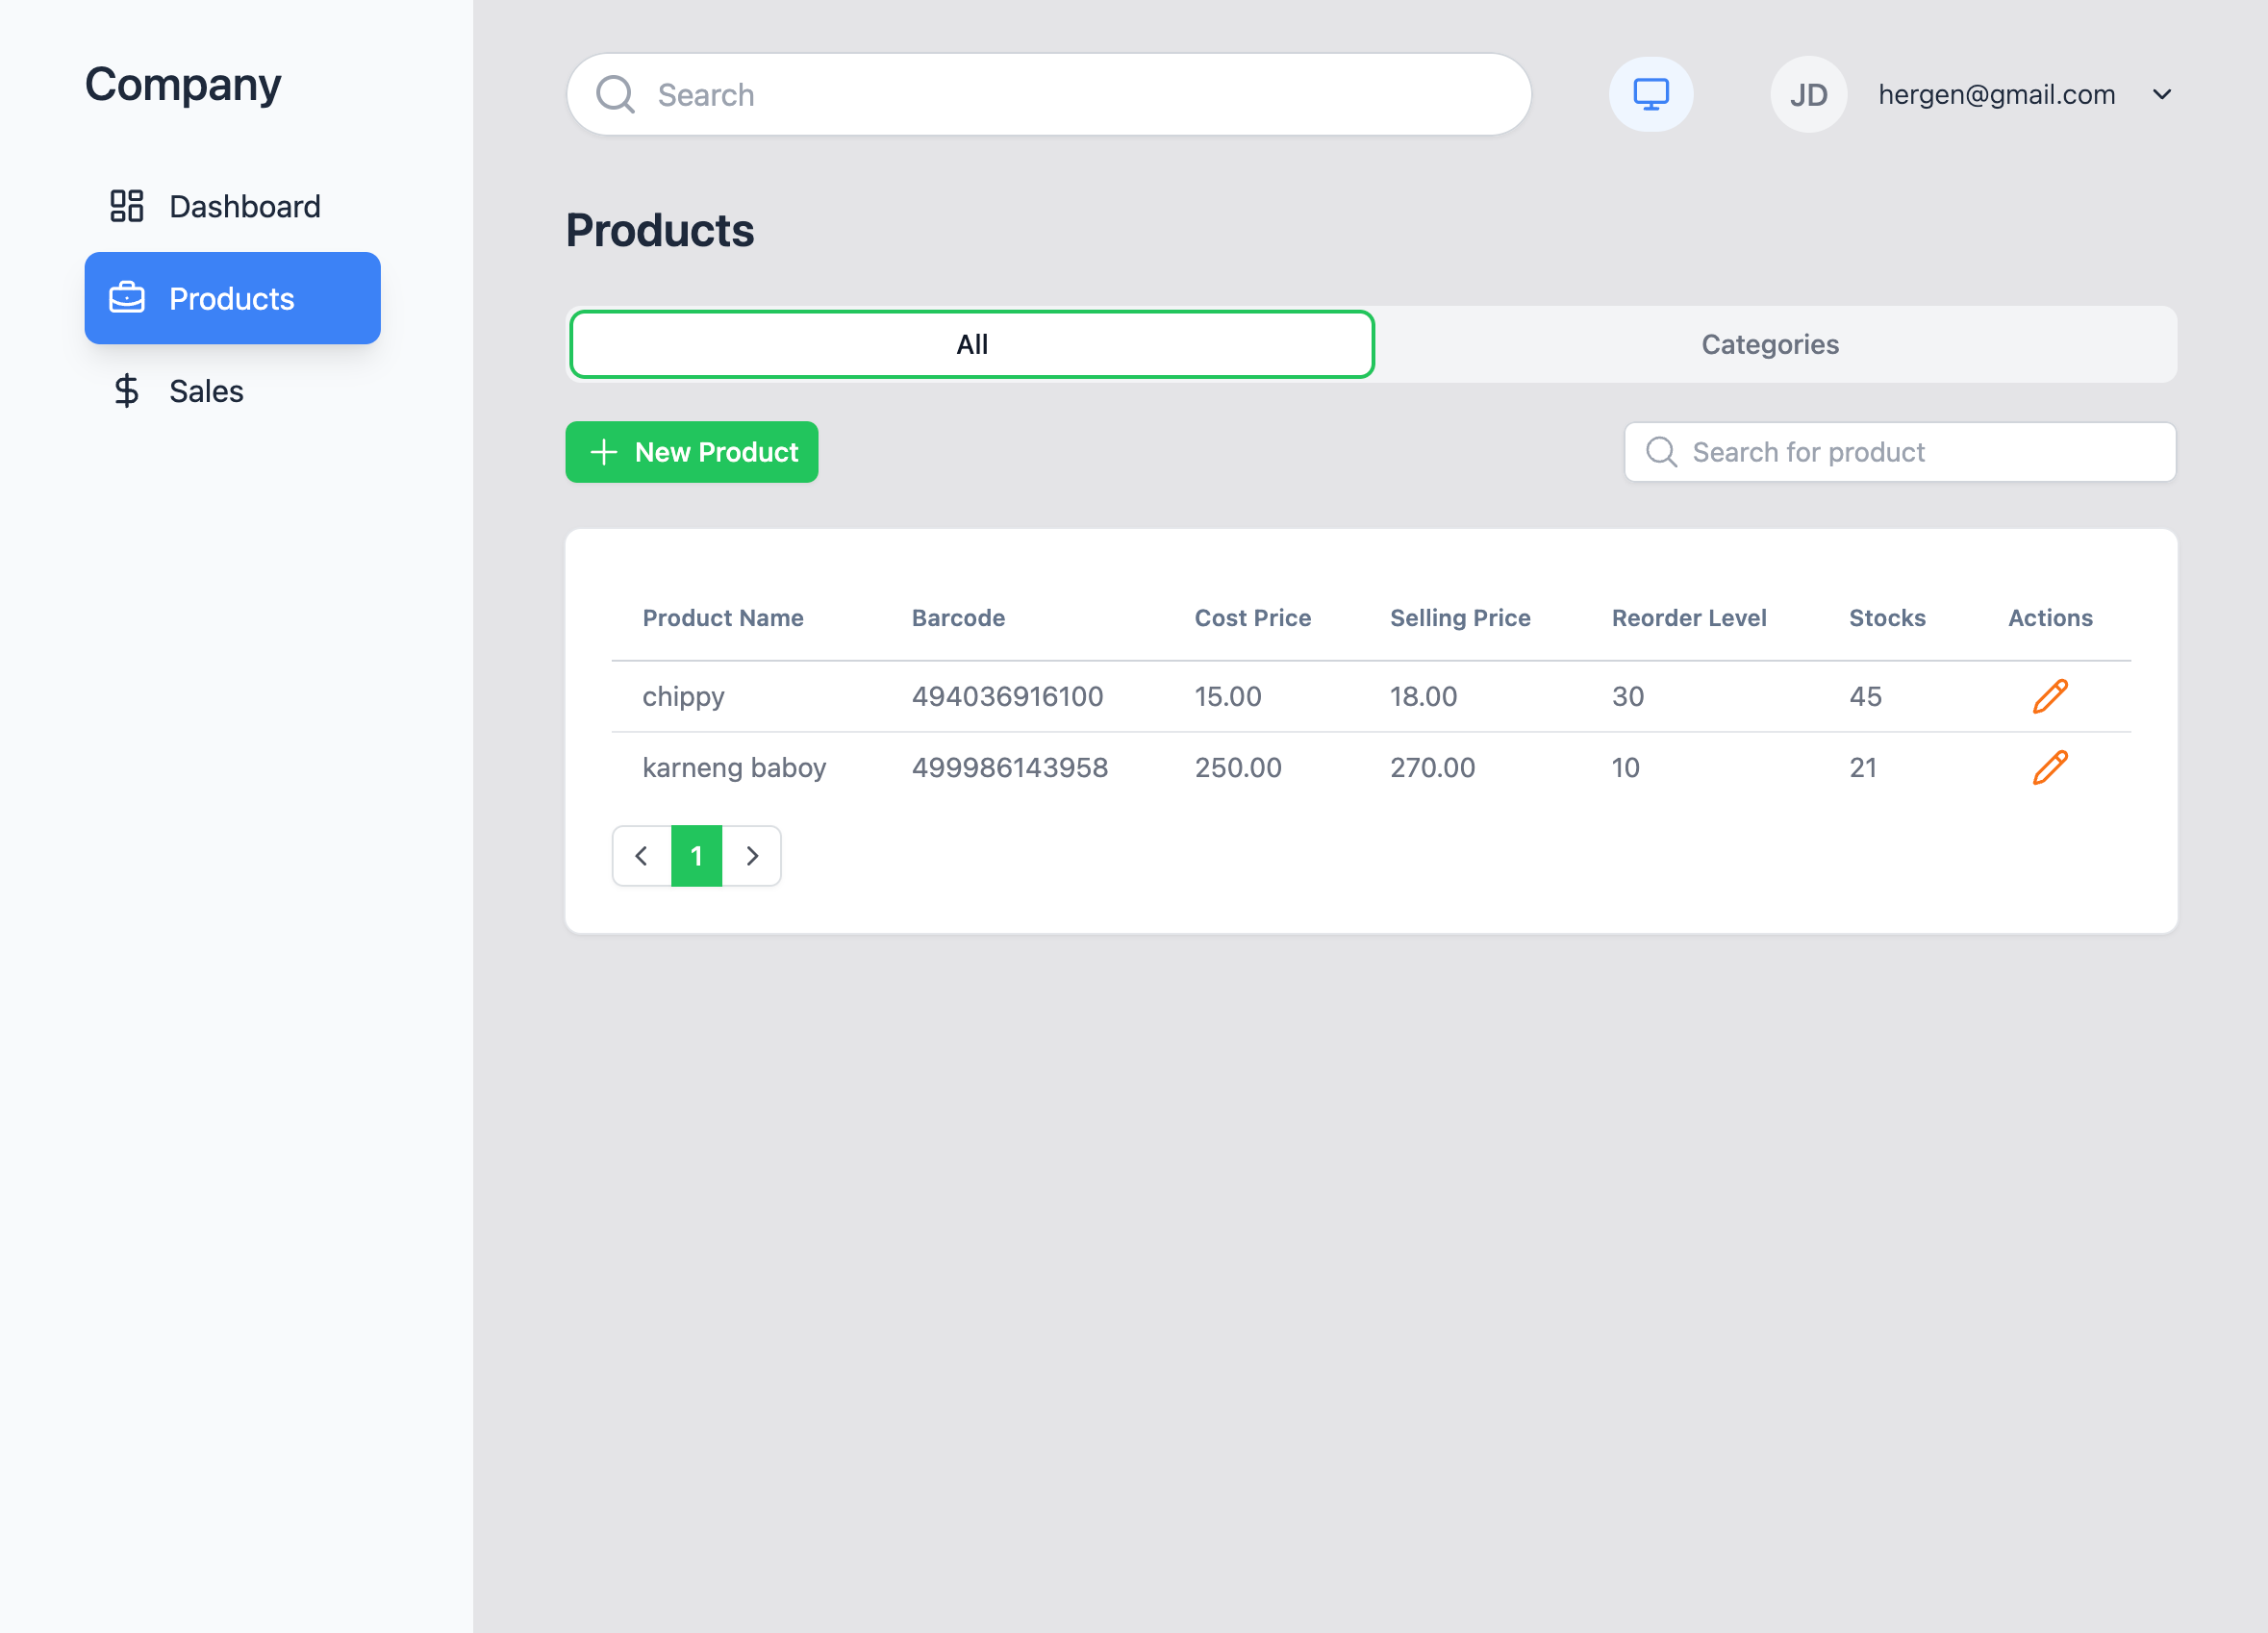The height and width of the screenshot is (1633, 2268).
Task: Click the Barcode column header
Action: click(958, 618)
